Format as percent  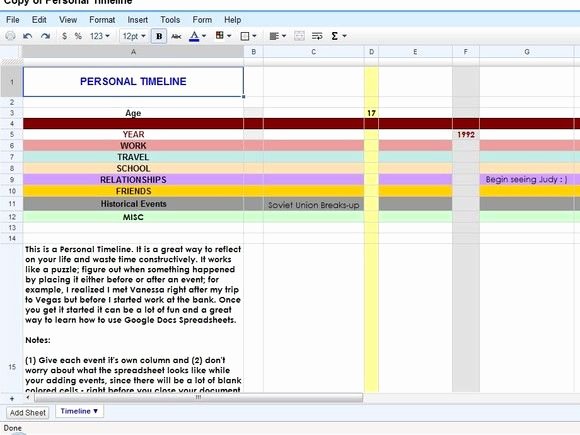[78, 36]
